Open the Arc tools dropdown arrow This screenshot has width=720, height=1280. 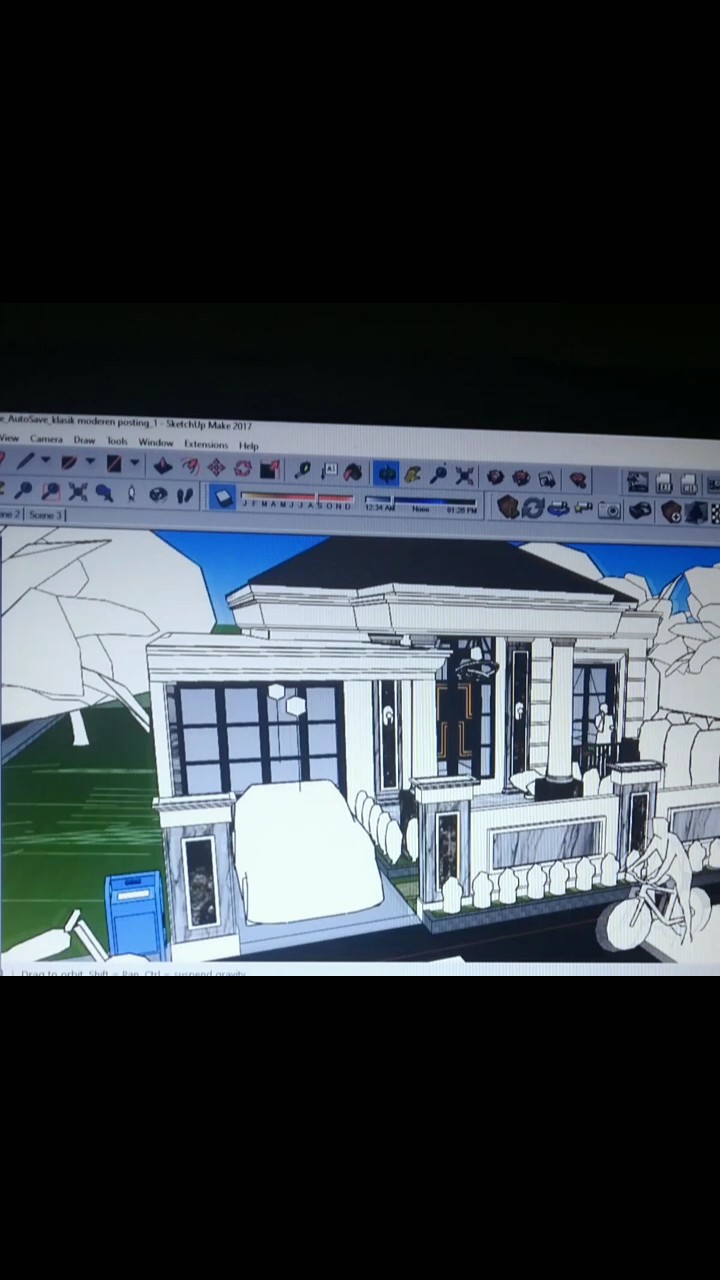click(x=90, y=462)
